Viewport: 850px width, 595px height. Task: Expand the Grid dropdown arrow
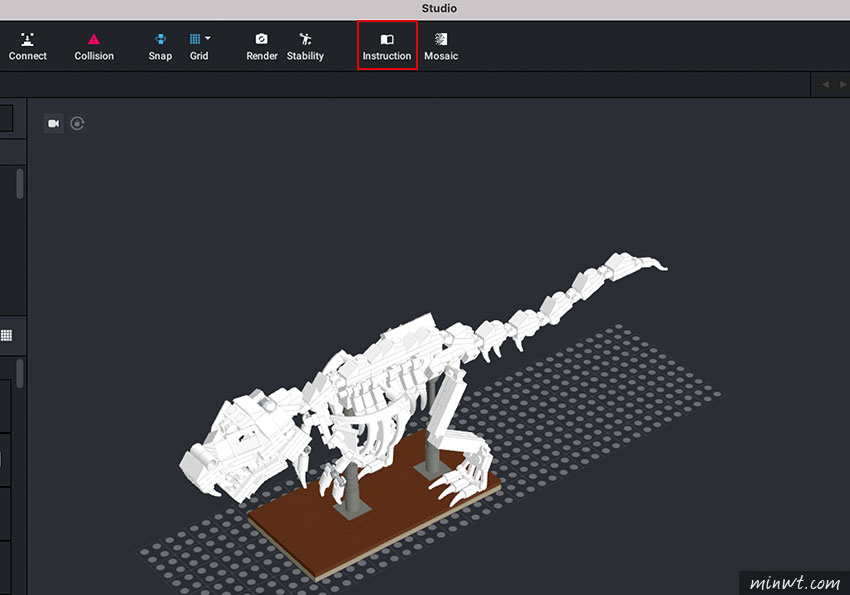pos(208,38)
